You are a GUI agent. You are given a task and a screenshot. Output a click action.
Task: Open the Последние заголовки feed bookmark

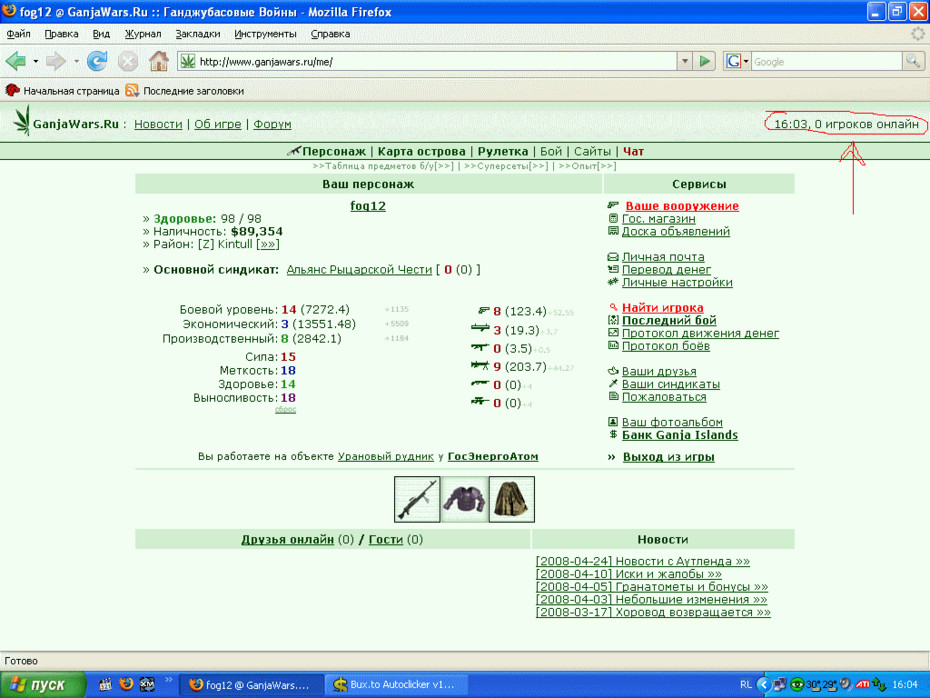pyautogui.click(x=185, y=91)
